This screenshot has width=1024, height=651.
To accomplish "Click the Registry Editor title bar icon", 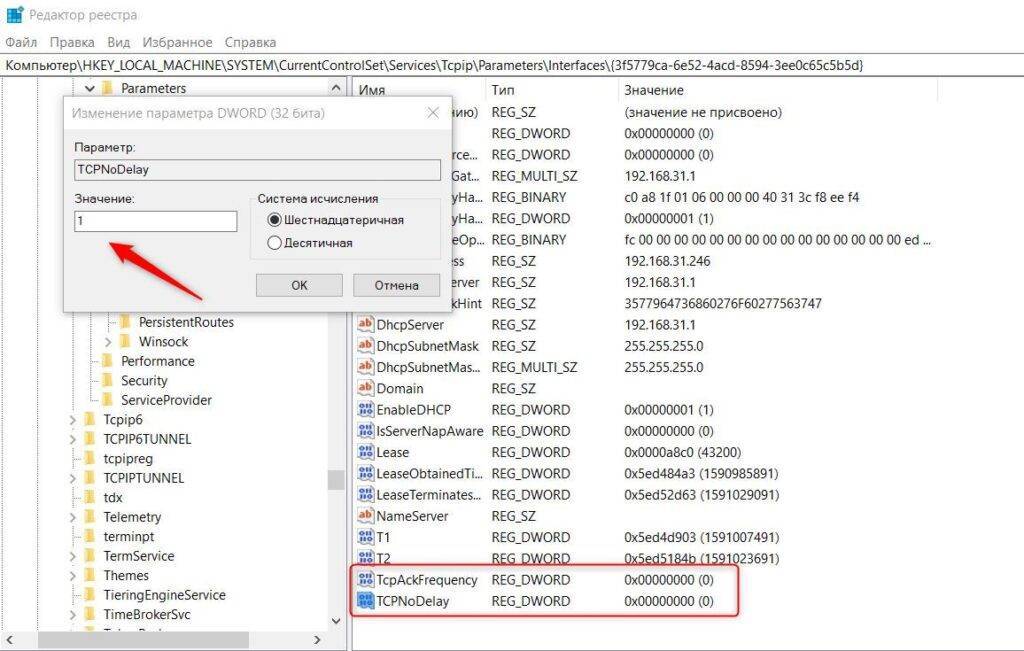I will pyautogui.click(x=14, y=14).
